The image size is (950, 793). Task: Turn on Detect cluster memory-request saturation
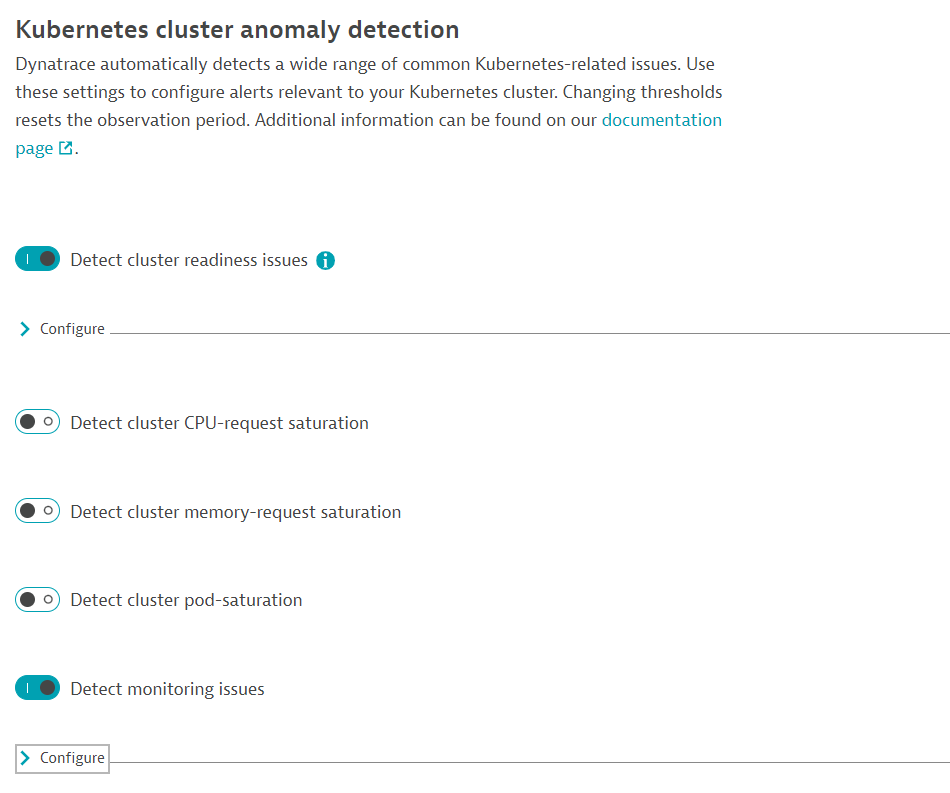pos(38,512)
